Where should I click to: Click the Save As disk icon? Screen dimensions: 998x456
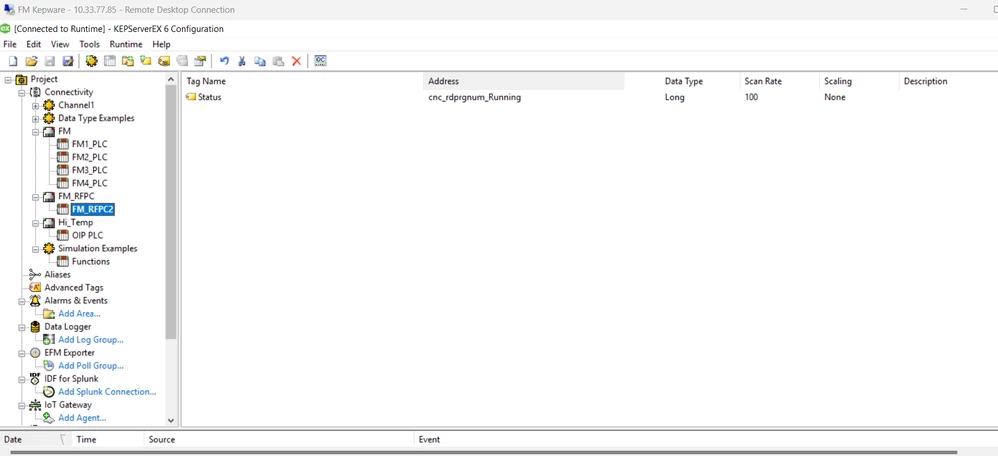coord(68,61)
